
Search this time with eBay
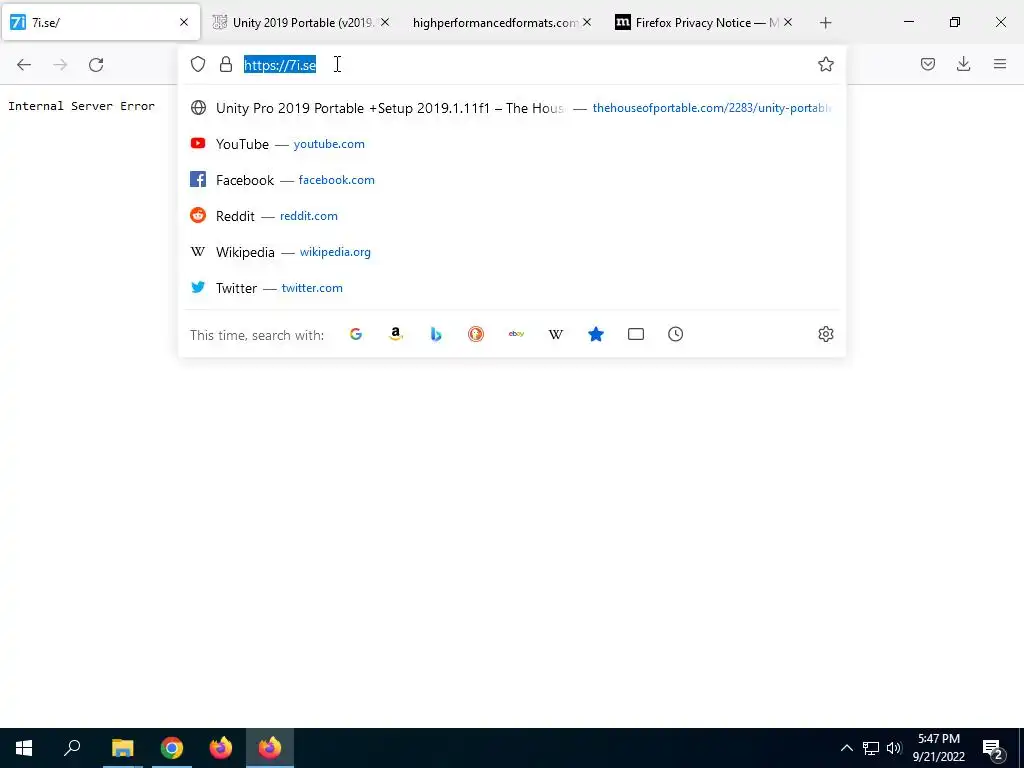[x=516, y=334]
